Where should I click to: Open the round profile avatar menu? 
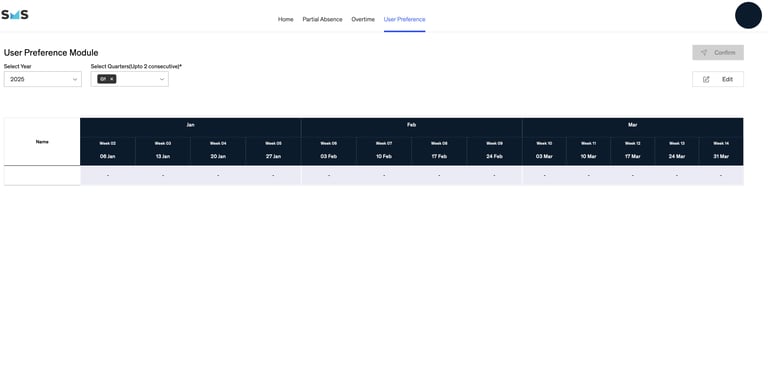[748, 15]
